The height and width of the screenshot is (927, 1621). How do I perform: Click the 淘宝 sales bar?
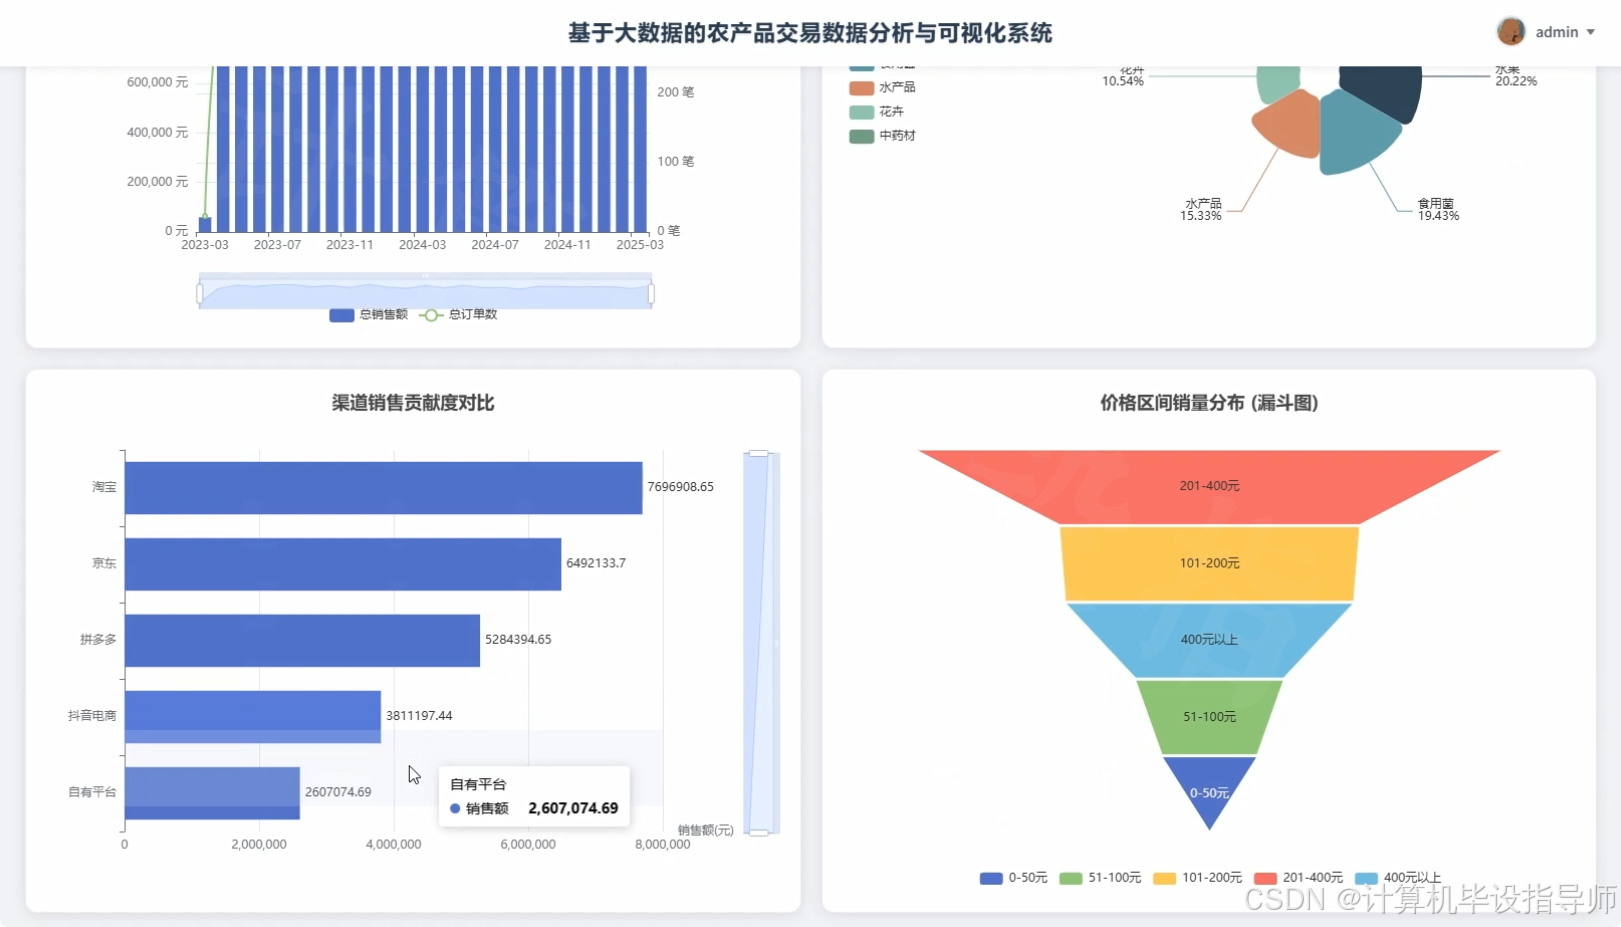[383, 487]
